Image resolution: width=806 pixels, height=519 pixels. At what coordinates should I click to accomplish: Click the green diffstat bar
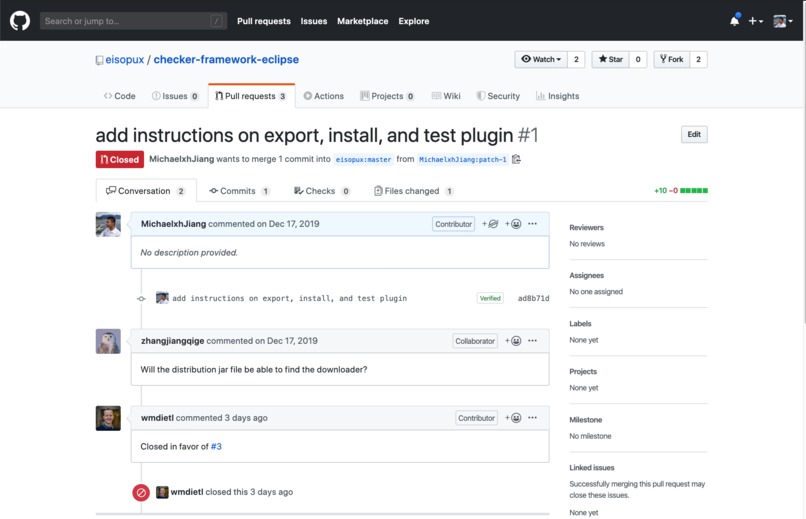point(693,191)
